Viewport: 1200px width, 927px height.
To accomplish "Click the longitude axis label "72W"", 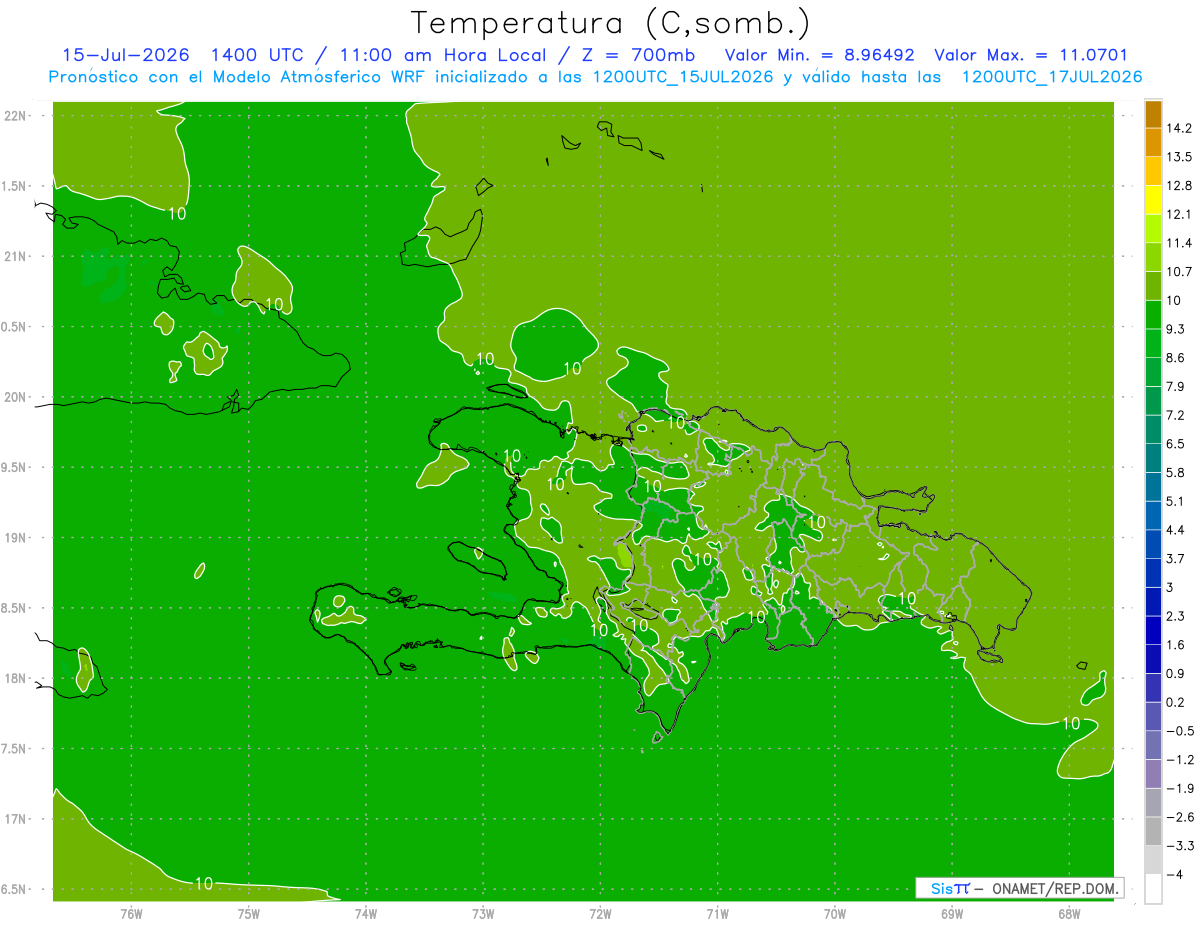I will [x=600, y=913].
